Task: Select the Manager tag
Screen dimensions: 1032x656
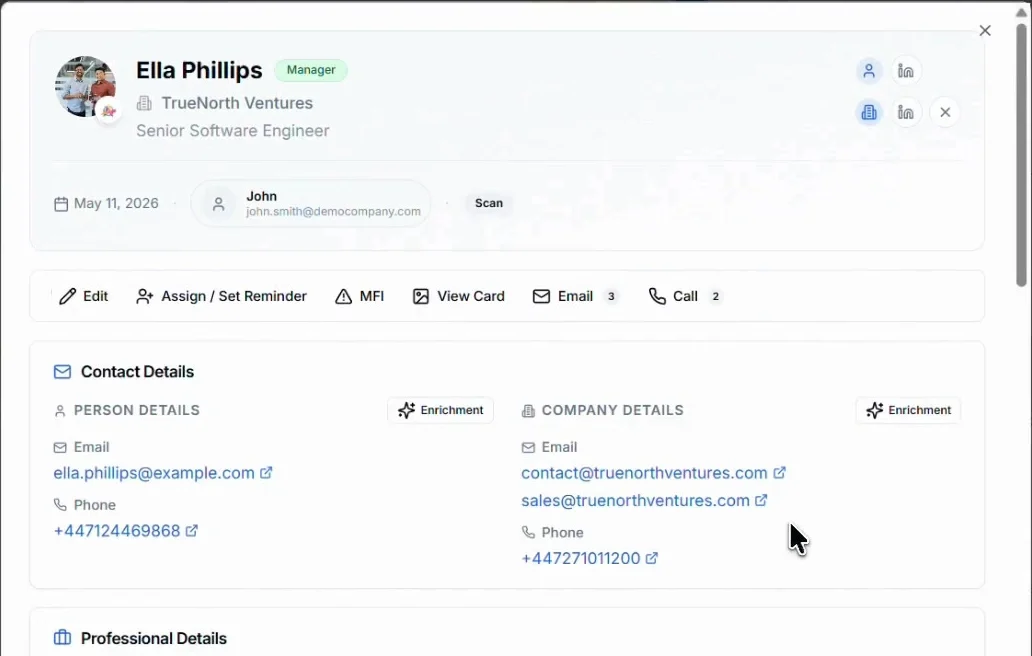Action: pyautogui.click(x=311, y=70)
